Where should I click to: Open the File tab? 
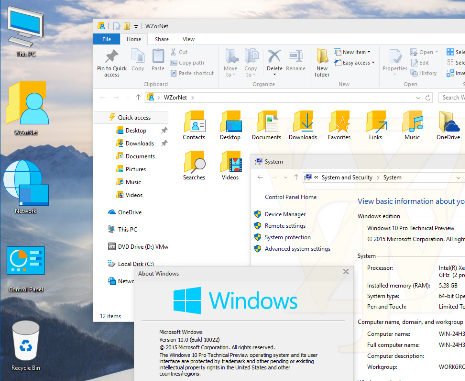click(x=106, y=39)
